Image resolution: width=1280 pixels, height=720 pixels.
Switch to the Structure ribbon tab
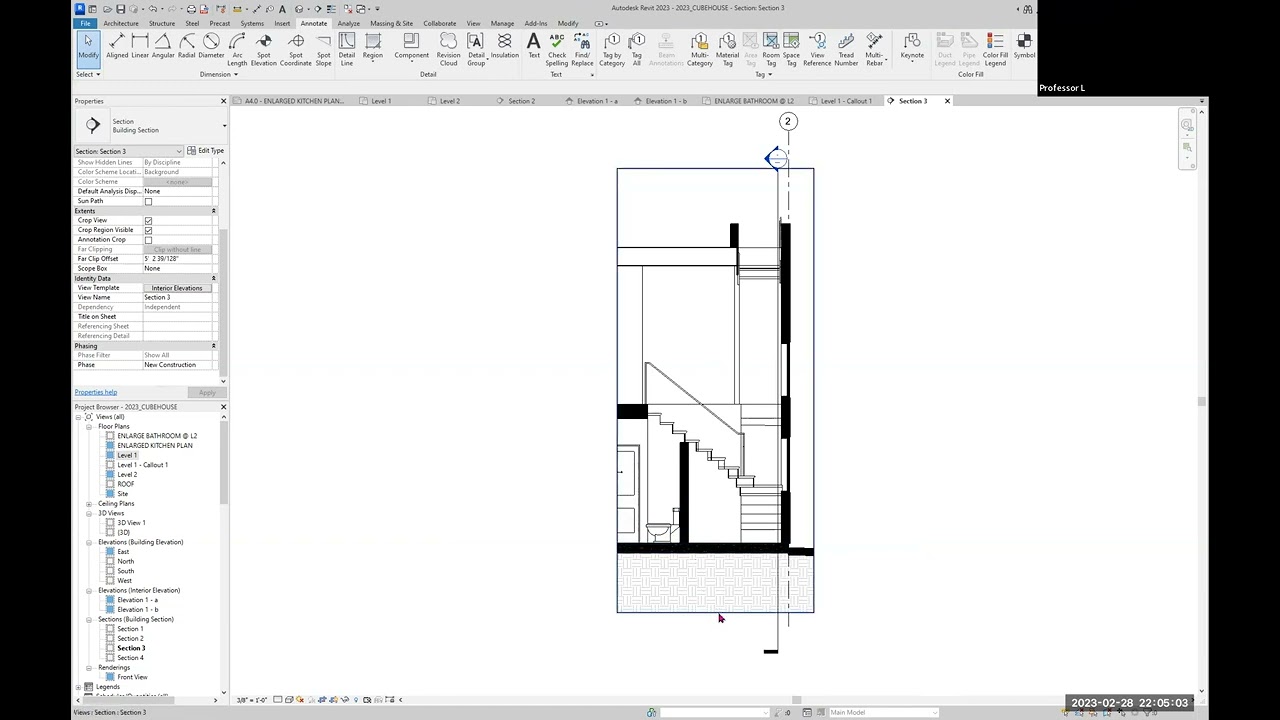click(162, 23)
